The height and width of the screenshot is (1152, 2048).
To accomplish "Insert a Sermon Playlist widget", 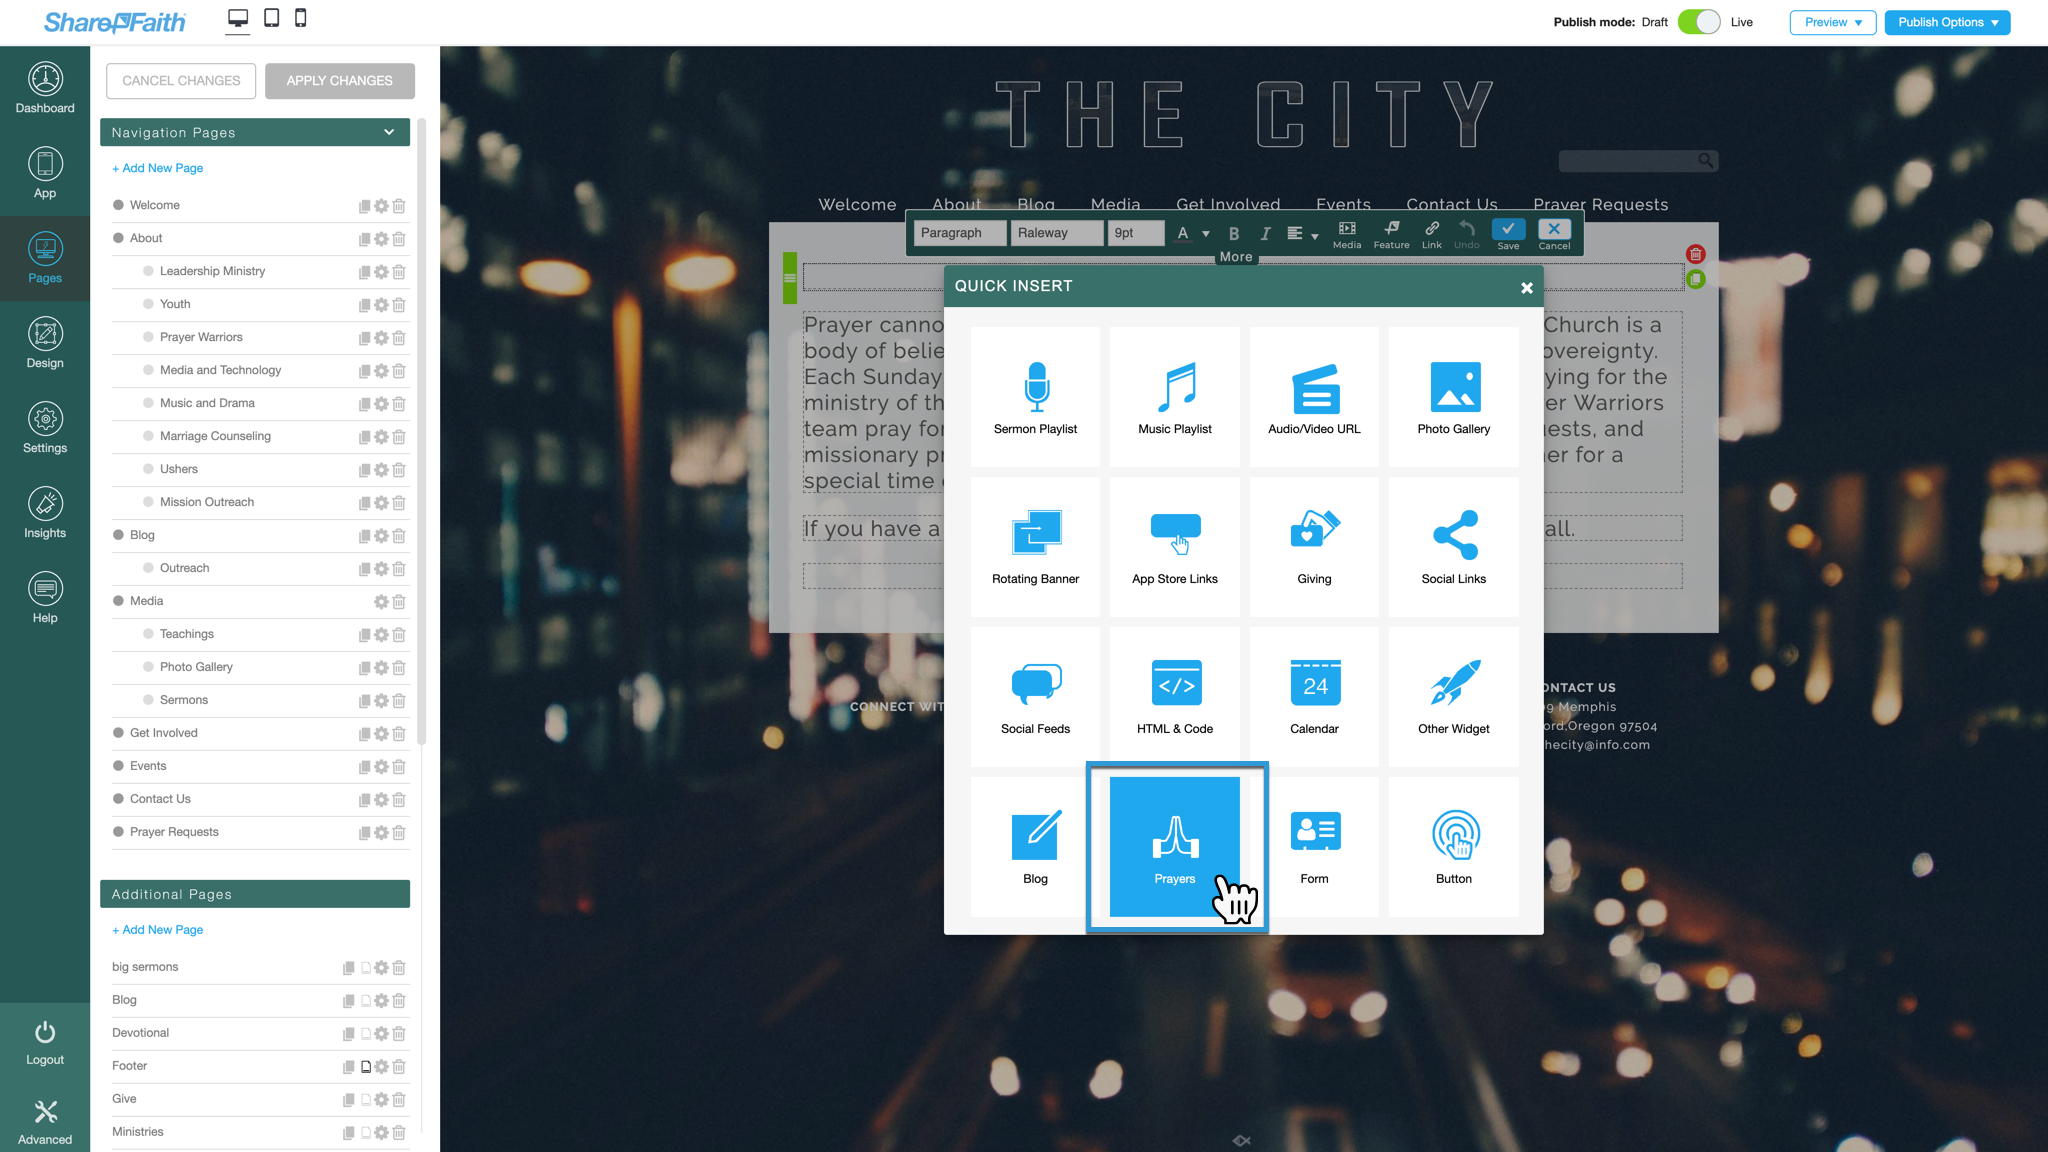I will click(x=1035, y=397).
